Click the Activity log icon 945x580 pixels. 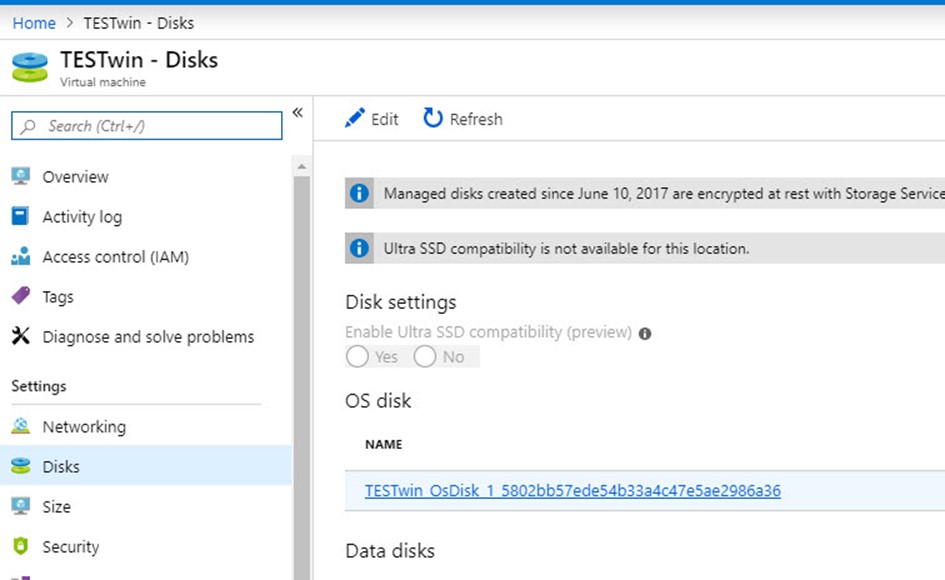(20, 217)
